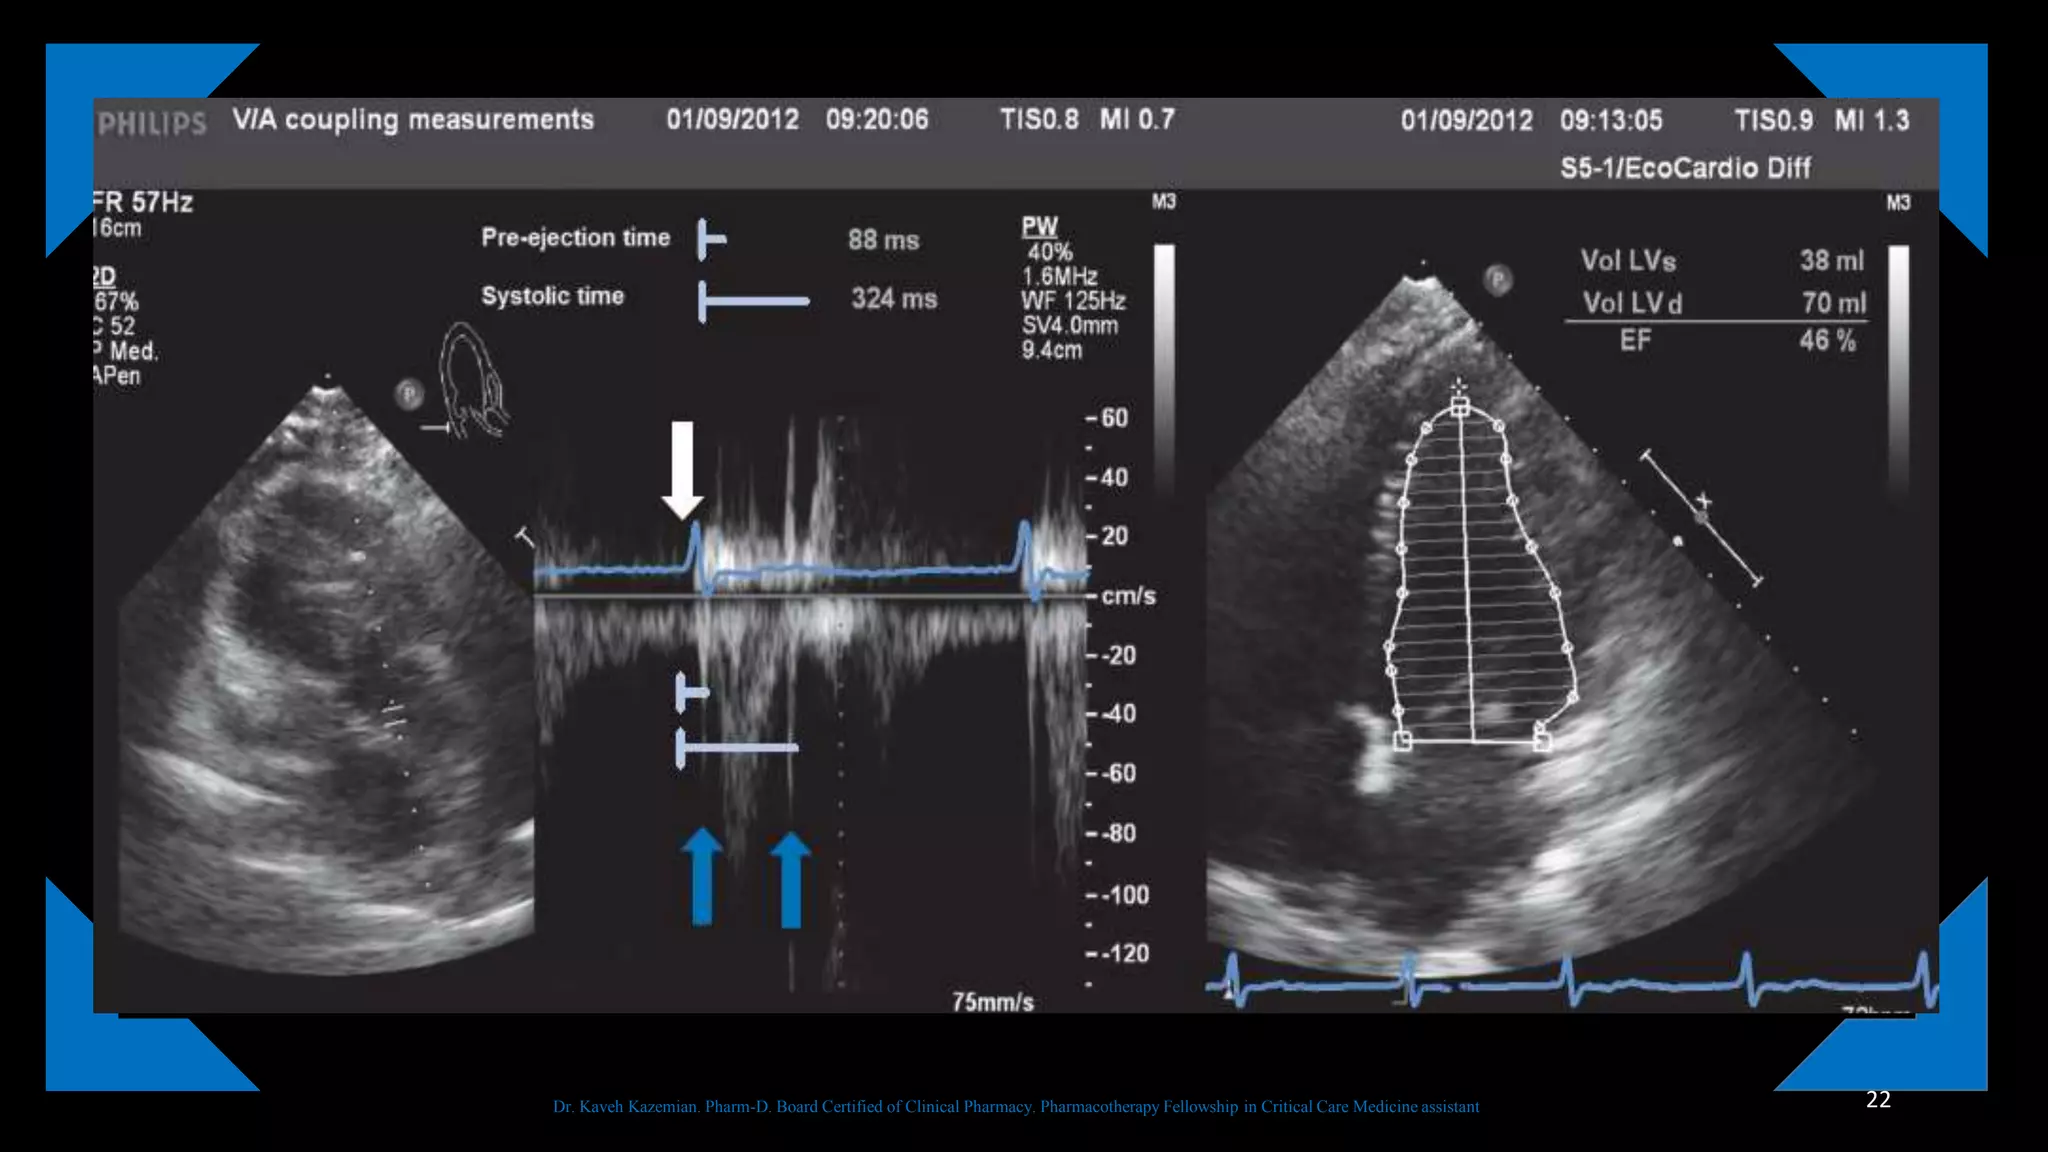Viewport: 2048px width, 1152px height.
Task: Click the 'S5-1/EcoCardio Diff' preset text
Action: (1685, 168)
